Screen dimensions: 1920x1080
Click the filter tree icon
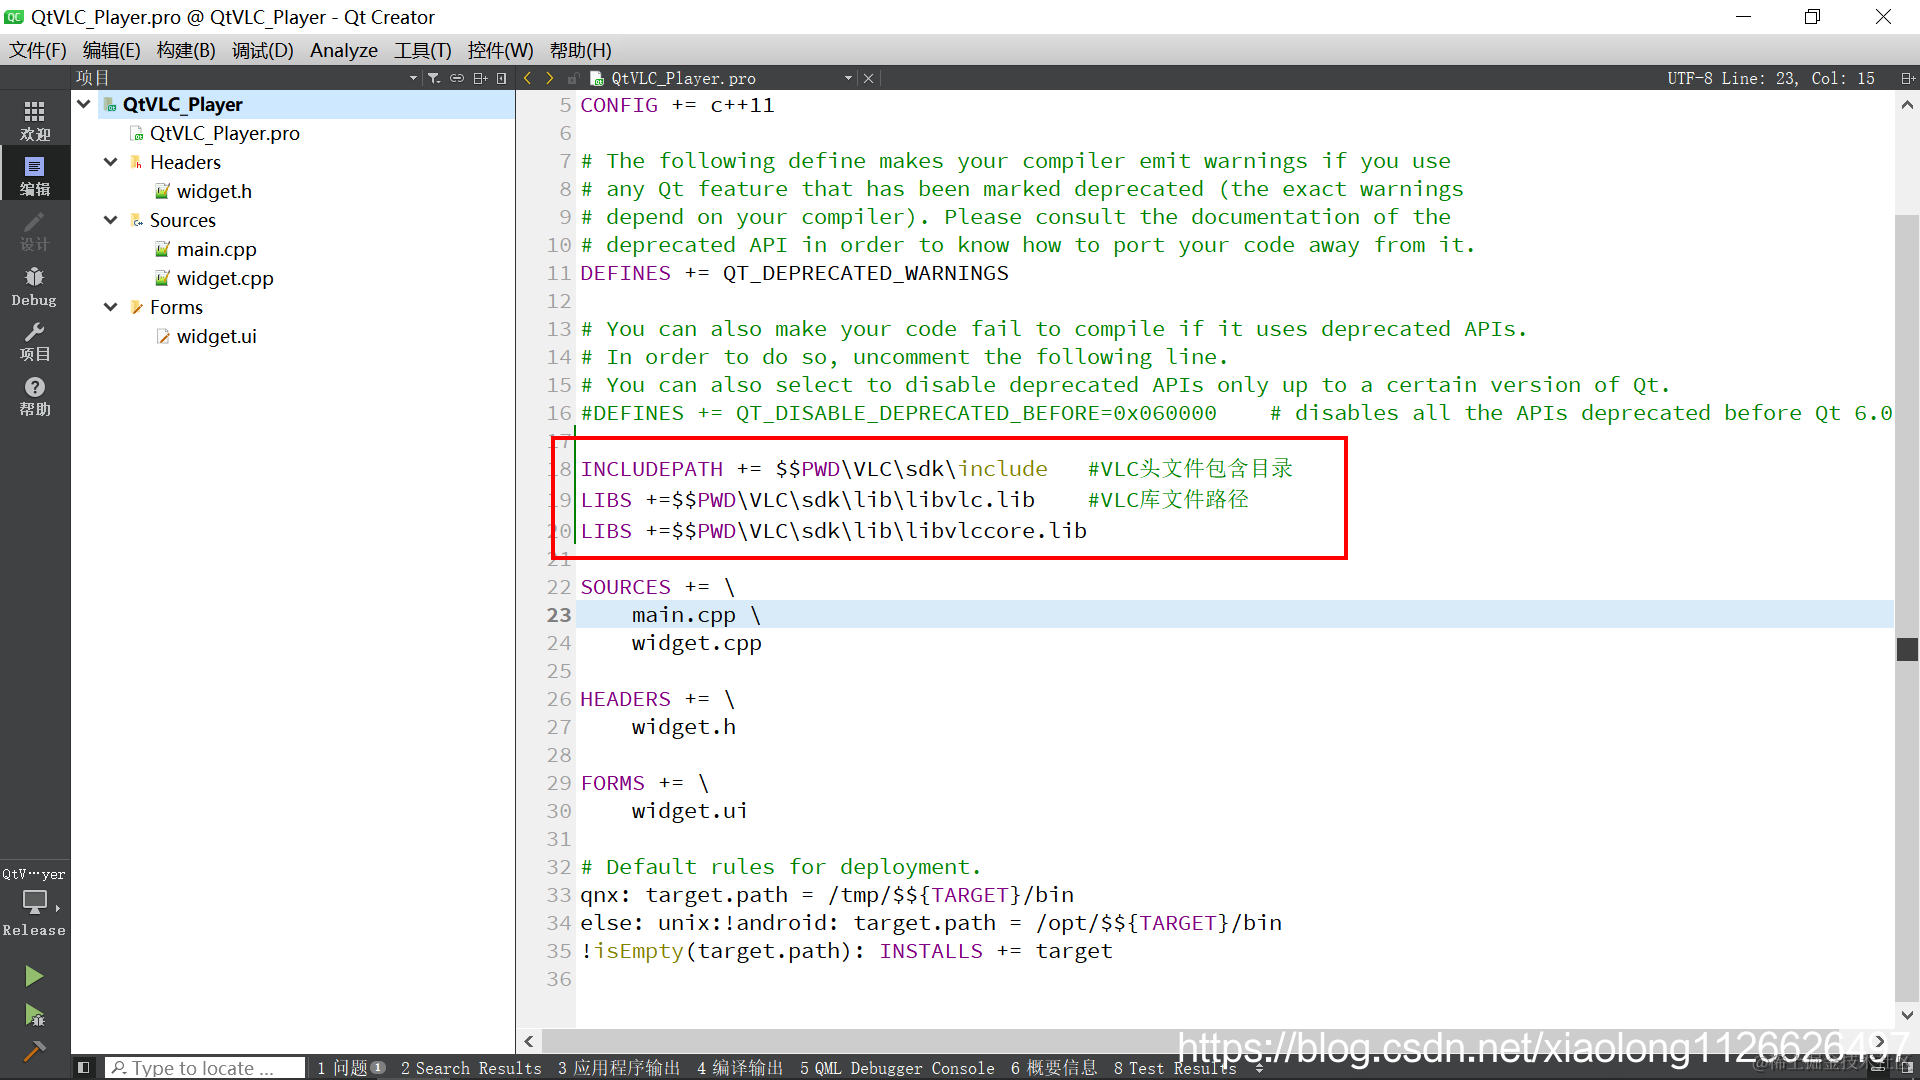point(434,78)
